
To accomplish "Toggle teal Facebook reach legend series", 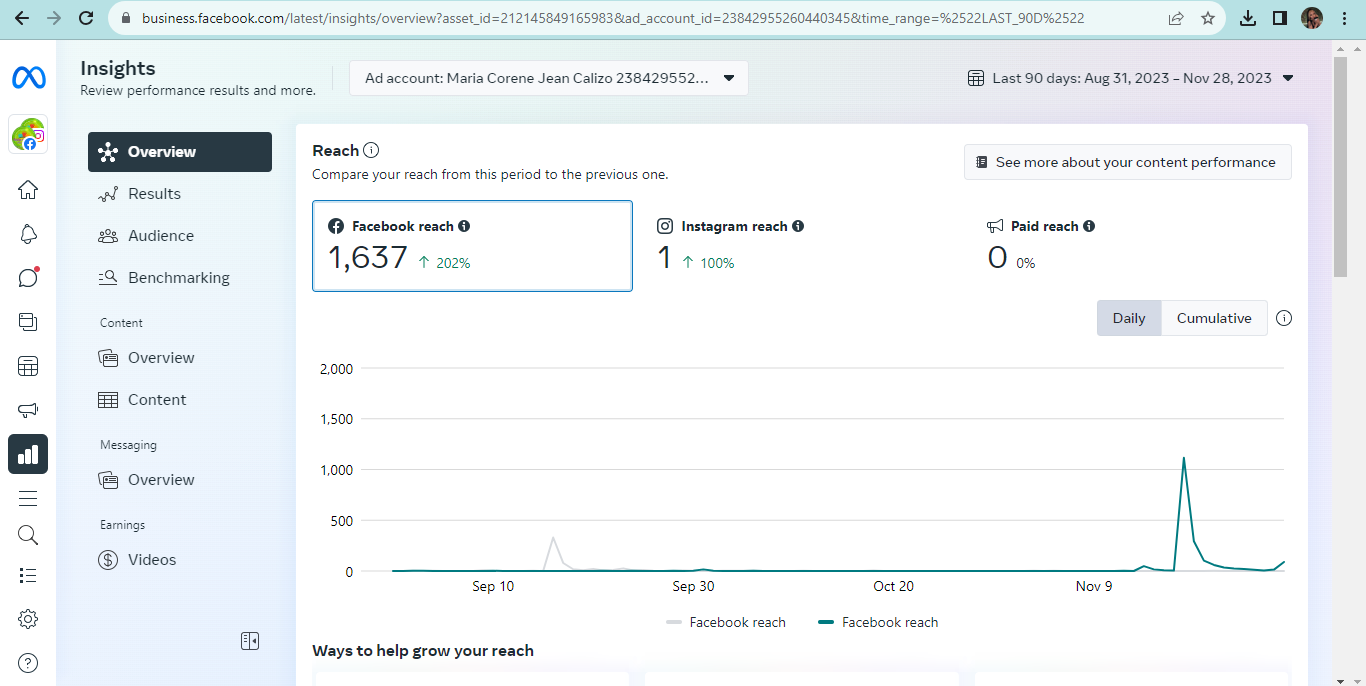I will [x=878, y=622].
